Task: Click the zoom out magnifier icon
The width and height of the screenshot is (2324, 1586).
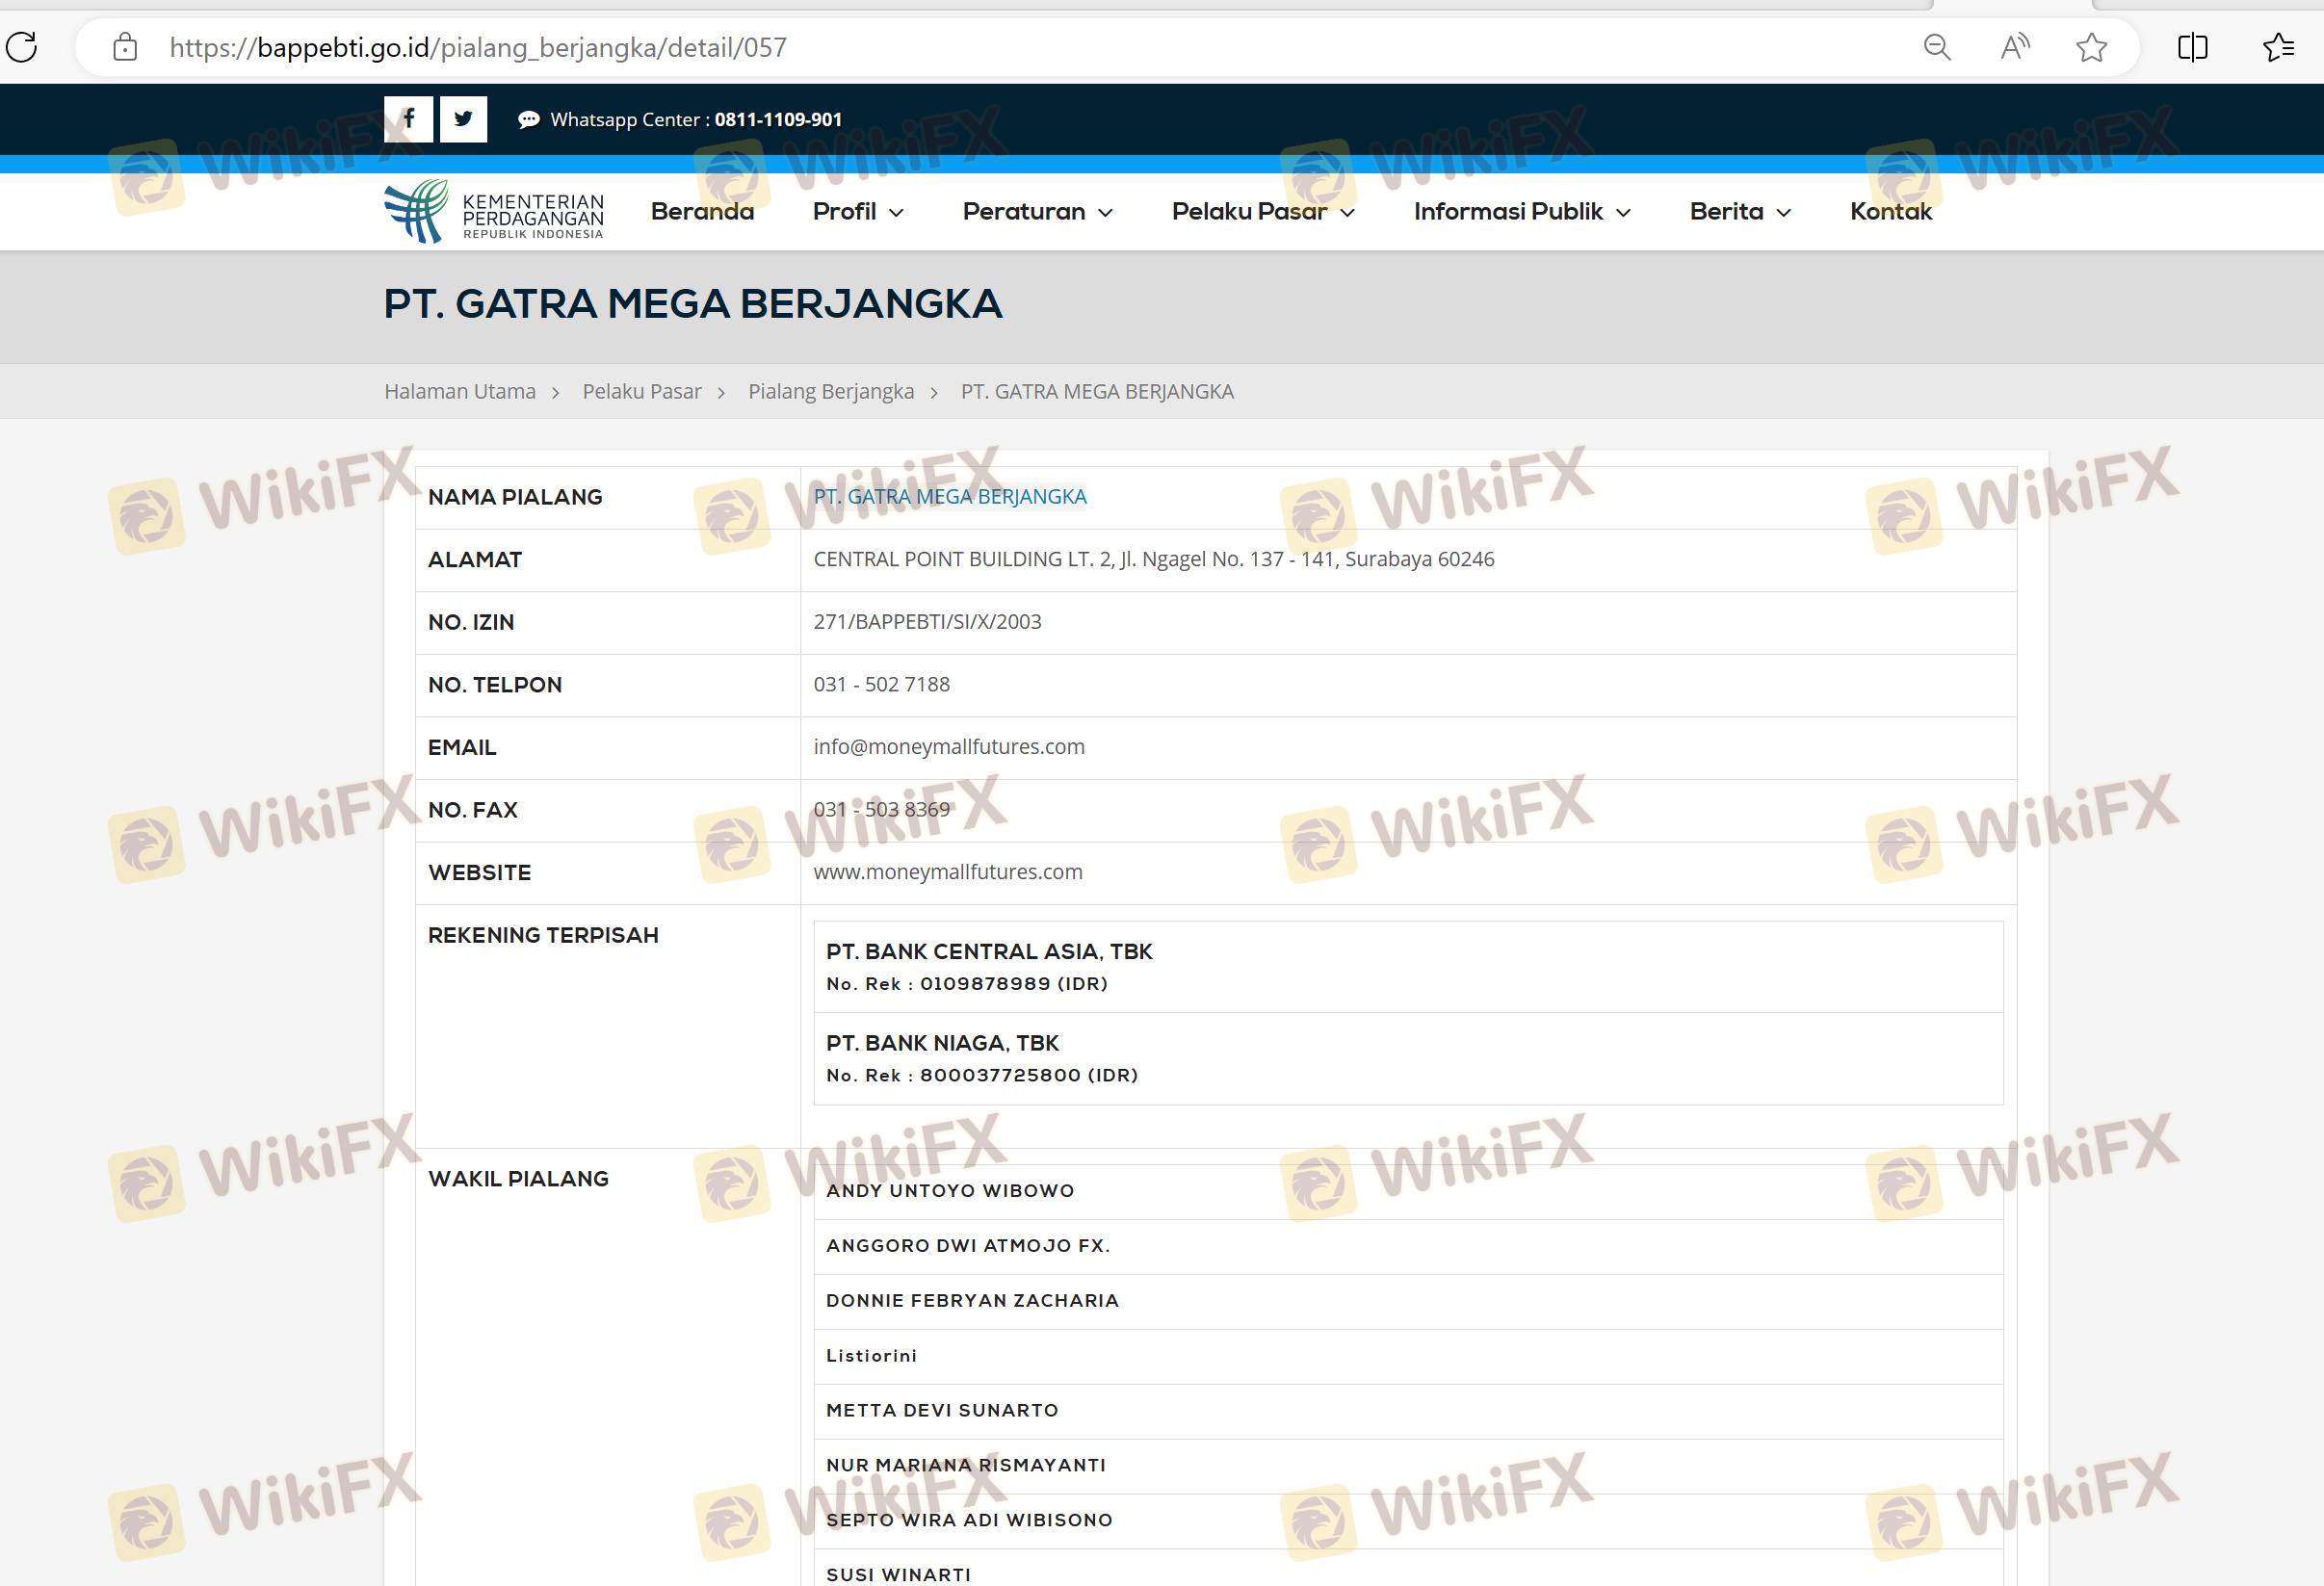Action: coord(1936,47)
